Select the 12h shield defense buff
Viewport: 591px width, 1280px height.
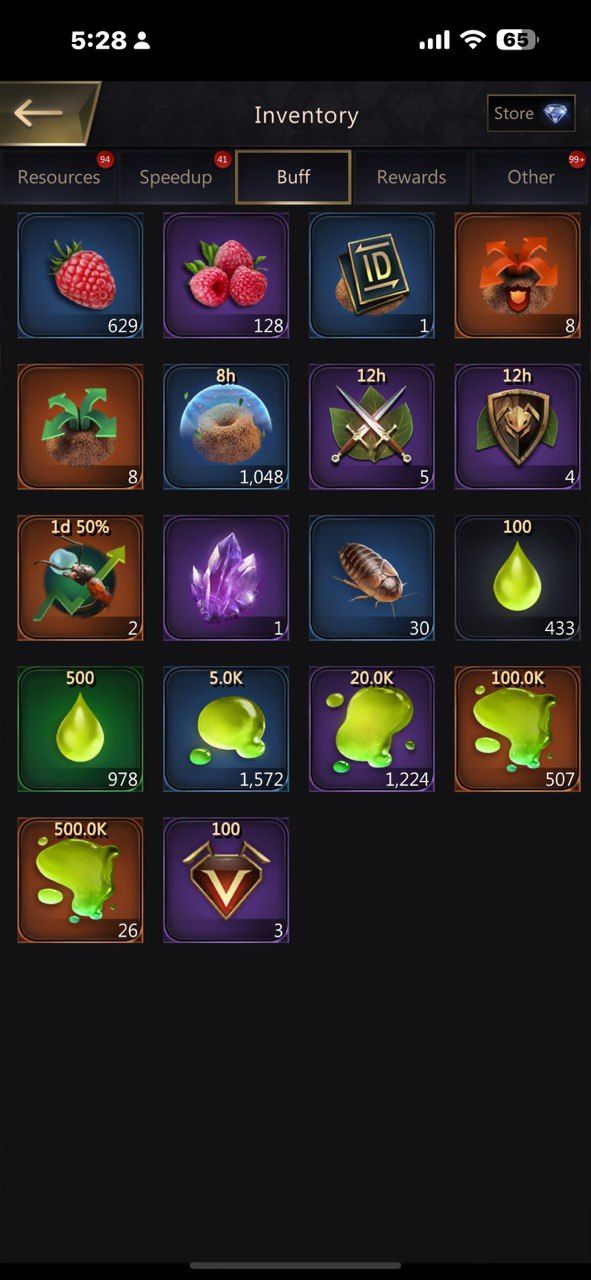[517, 426]
